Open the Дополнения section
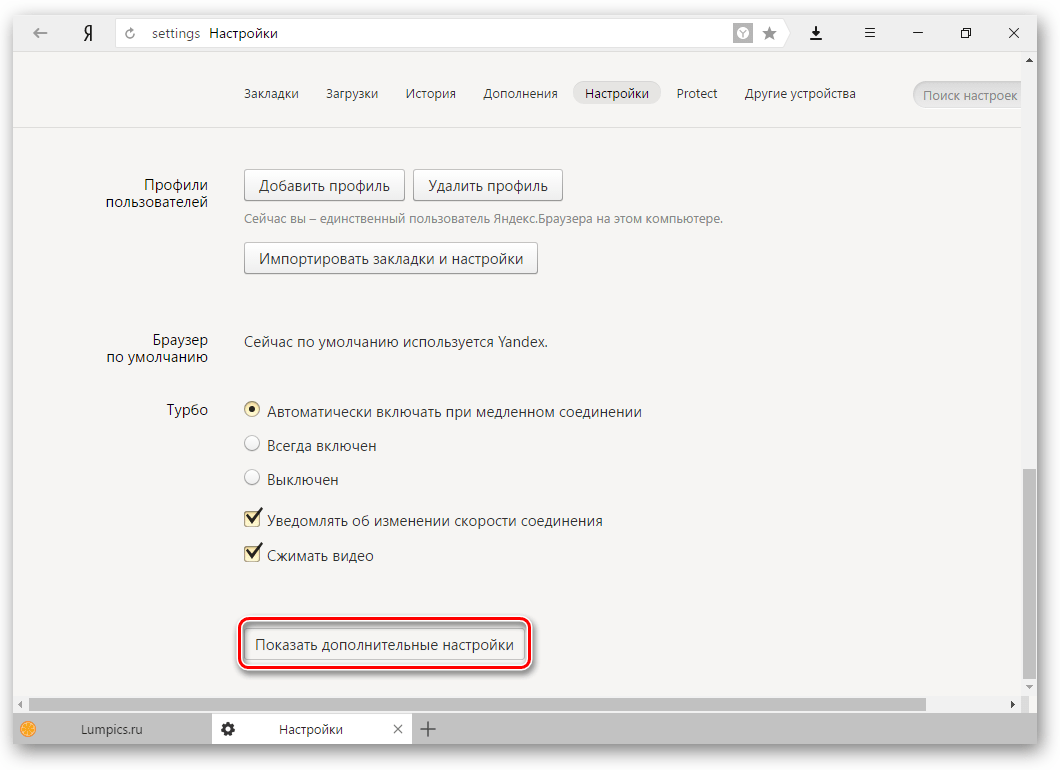The height and width of the screenshot is (770, 1060). point(520,93)
